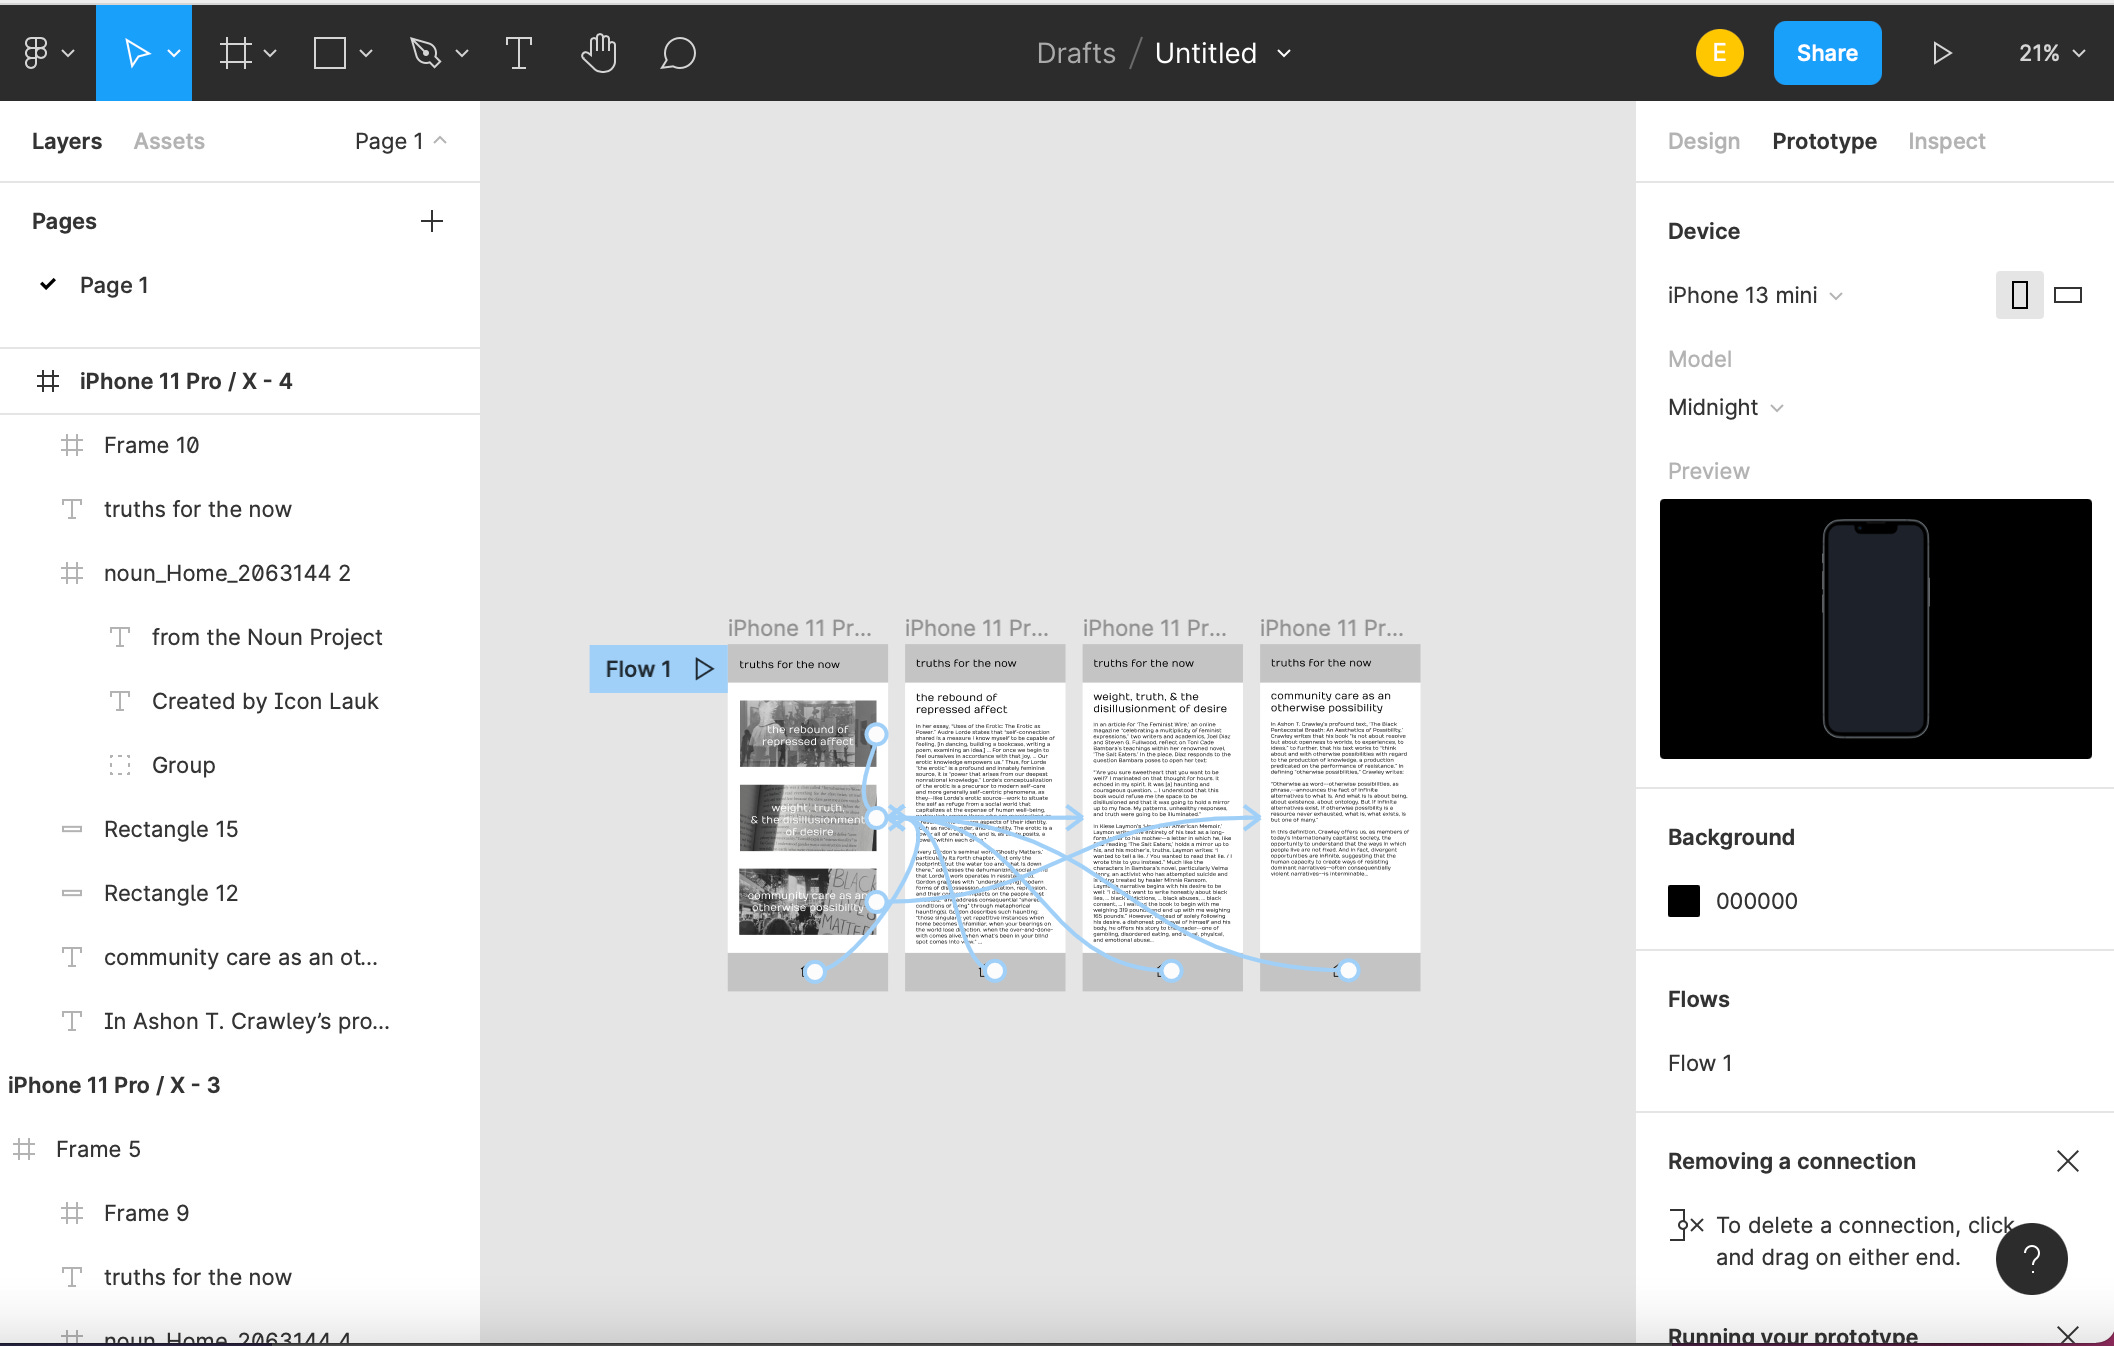This screenshot has height=1346, width=2114.
Task: Click the black background color swatch
Action: [x=1683, y=901]
